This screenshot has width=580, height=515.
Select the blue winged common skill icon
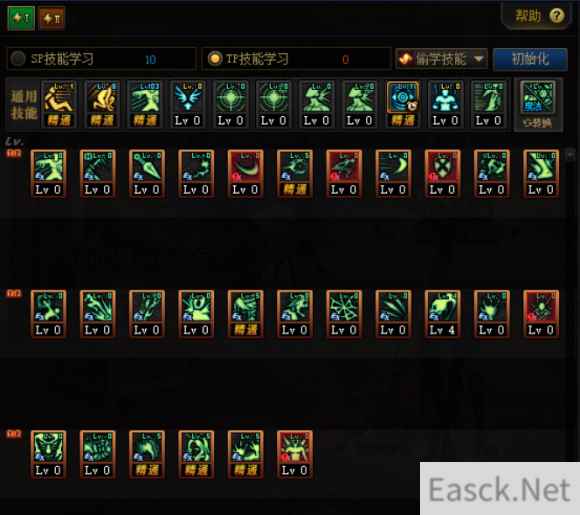coord(188,104)
